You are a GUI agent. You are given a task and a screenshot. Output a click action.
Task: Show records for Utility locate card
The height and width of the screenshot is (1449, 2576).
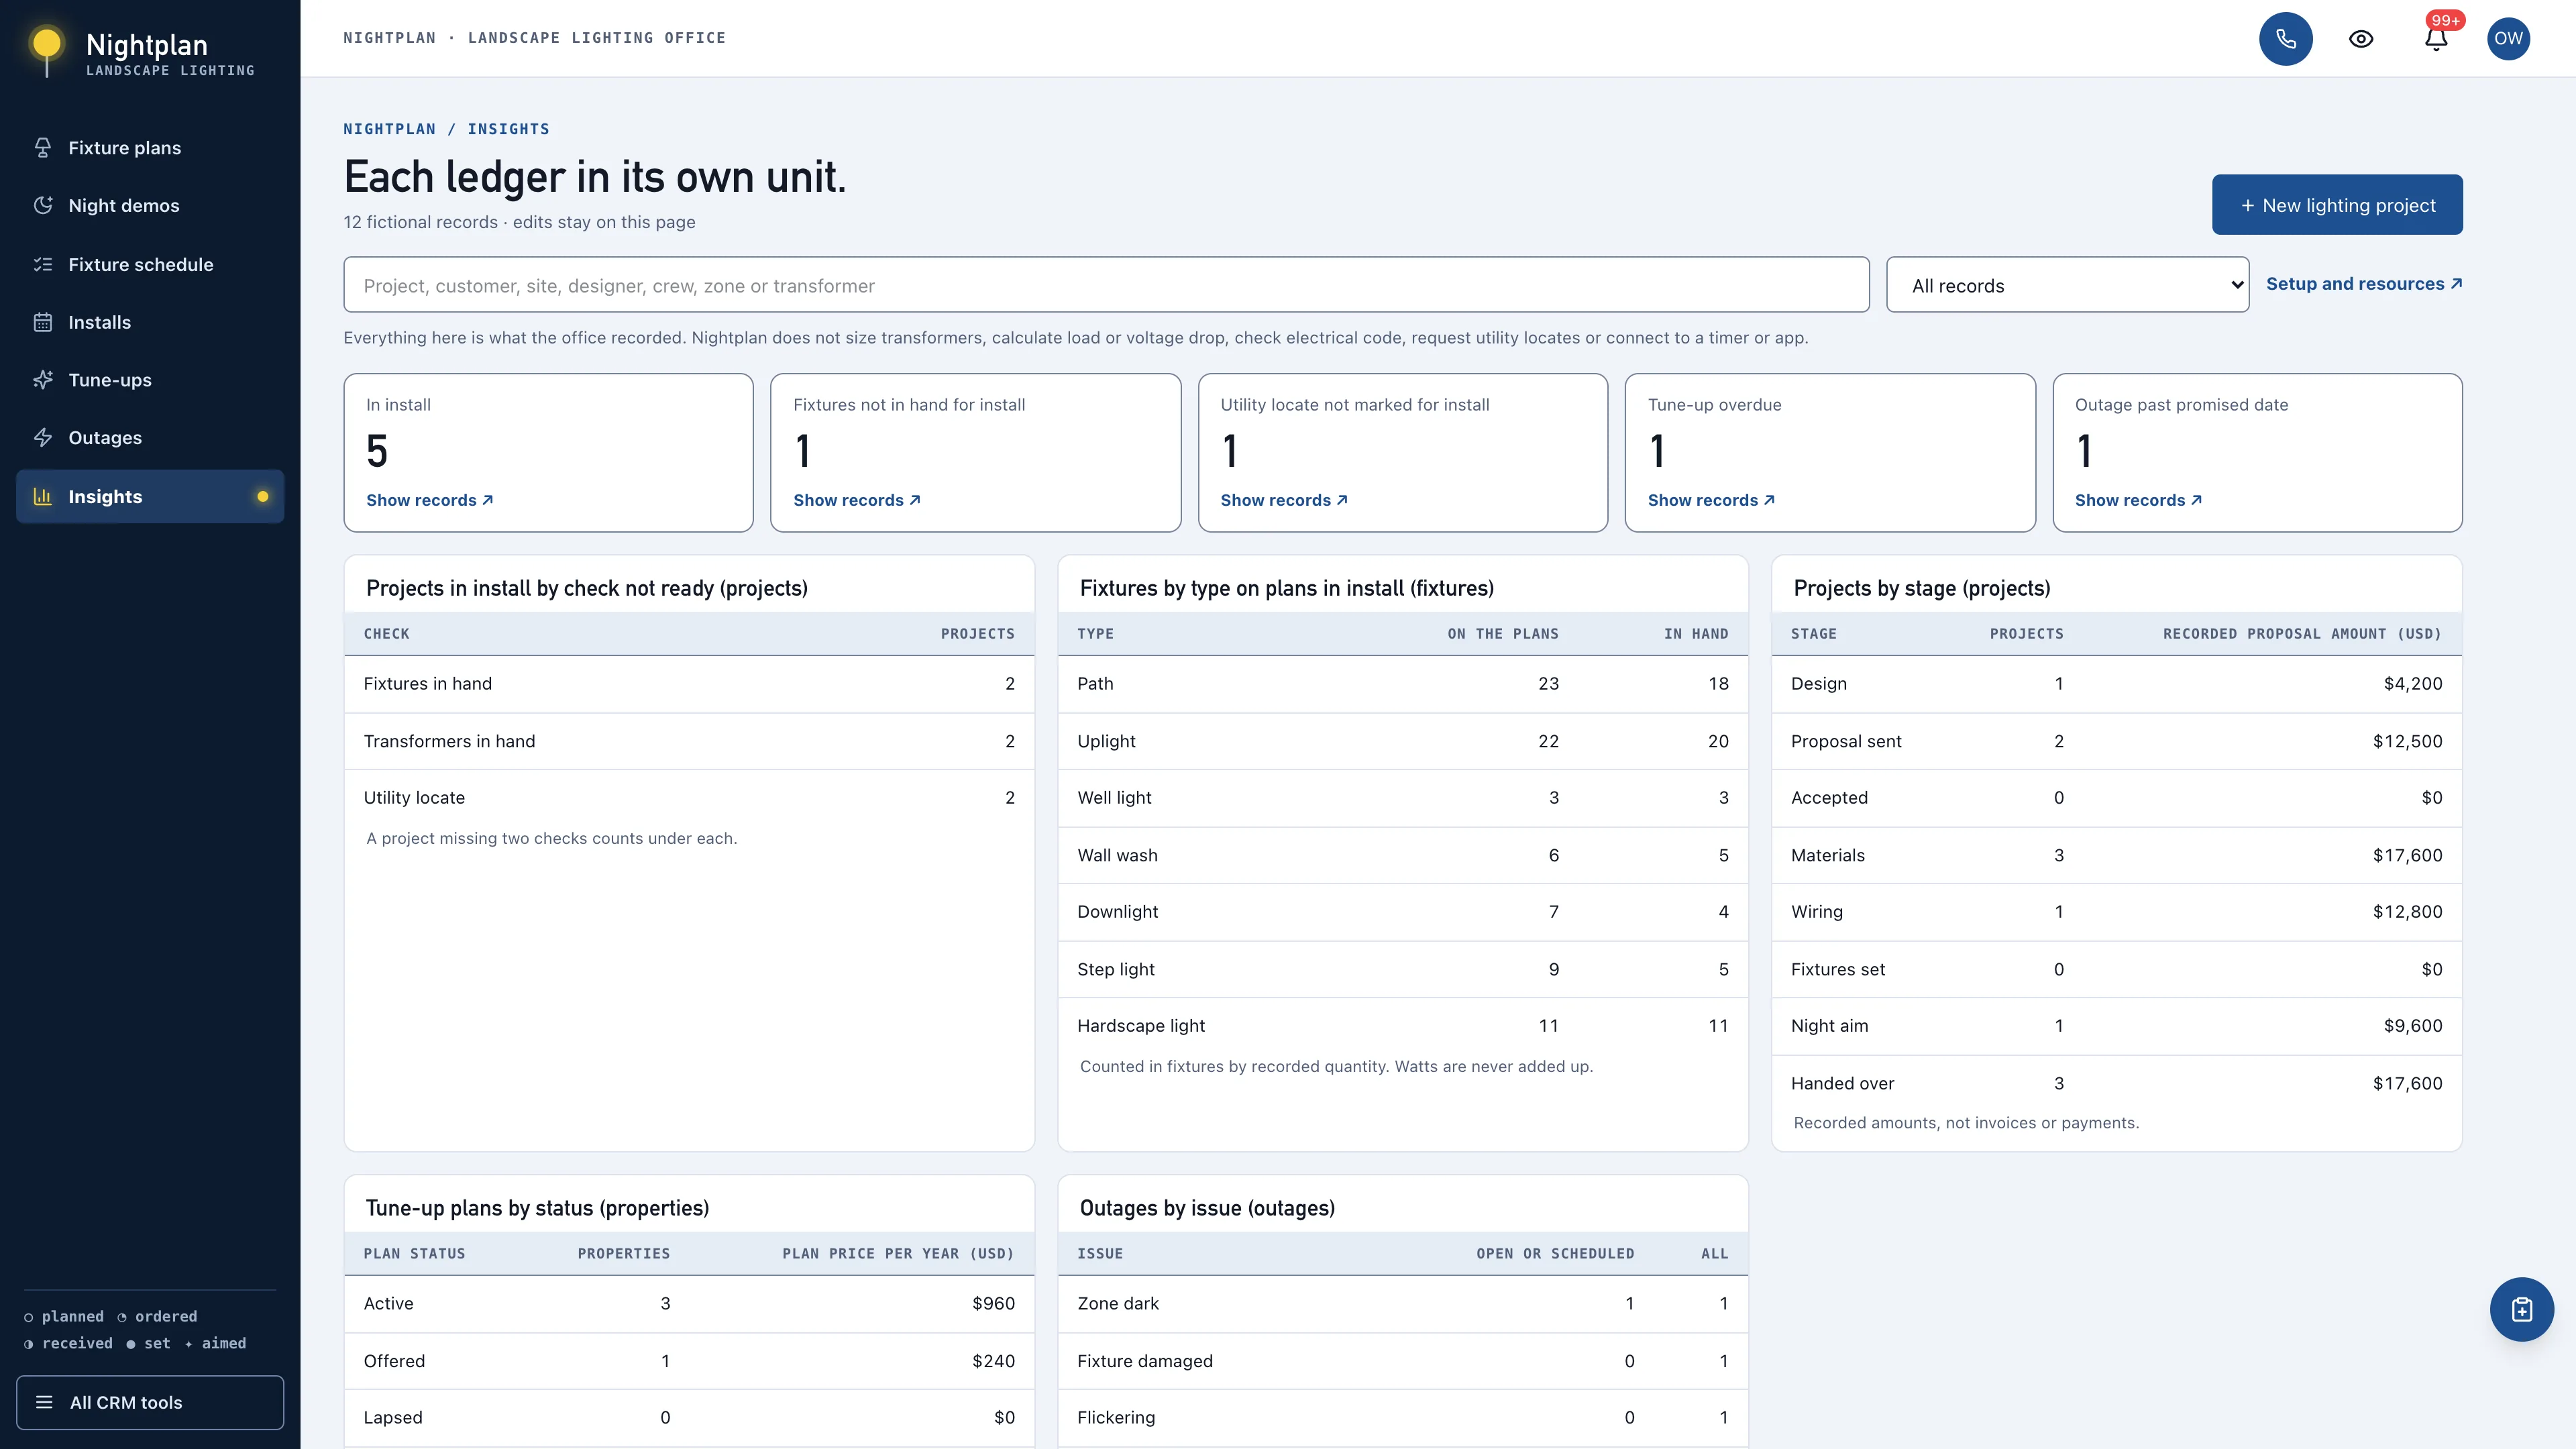[x=1284, y=500]
